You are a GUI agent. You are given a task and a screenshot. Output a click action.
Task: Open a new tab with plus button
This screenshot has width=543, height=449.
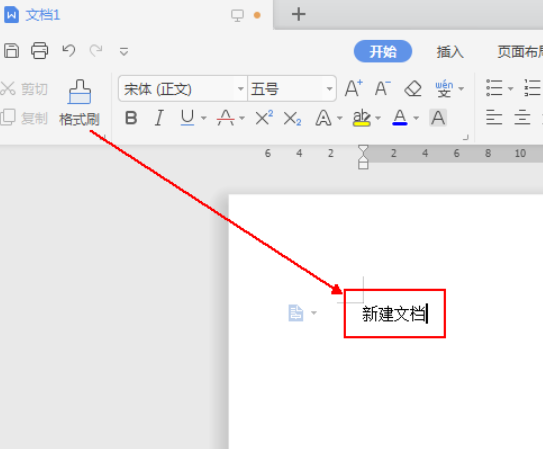point(299,14)
